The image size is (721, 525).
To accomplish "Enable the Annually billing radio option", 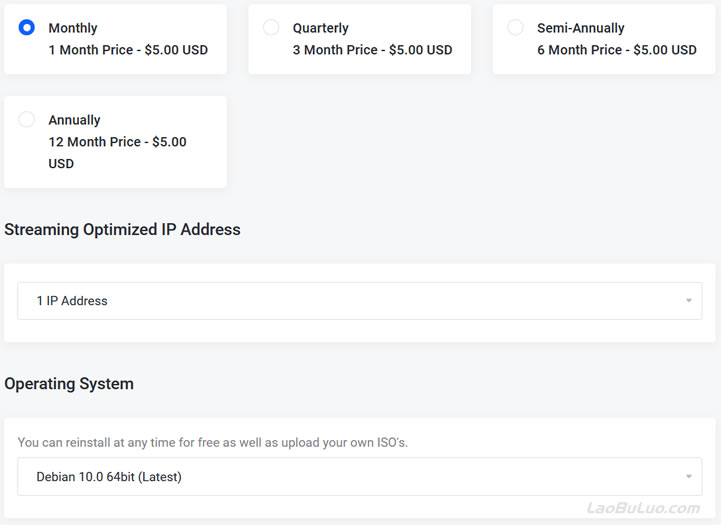I will pos(27,120).
